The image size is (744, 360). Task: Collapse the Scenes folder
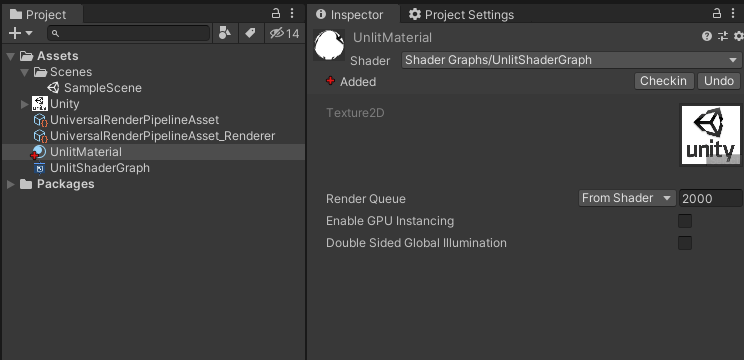click(x=25, y=73)
